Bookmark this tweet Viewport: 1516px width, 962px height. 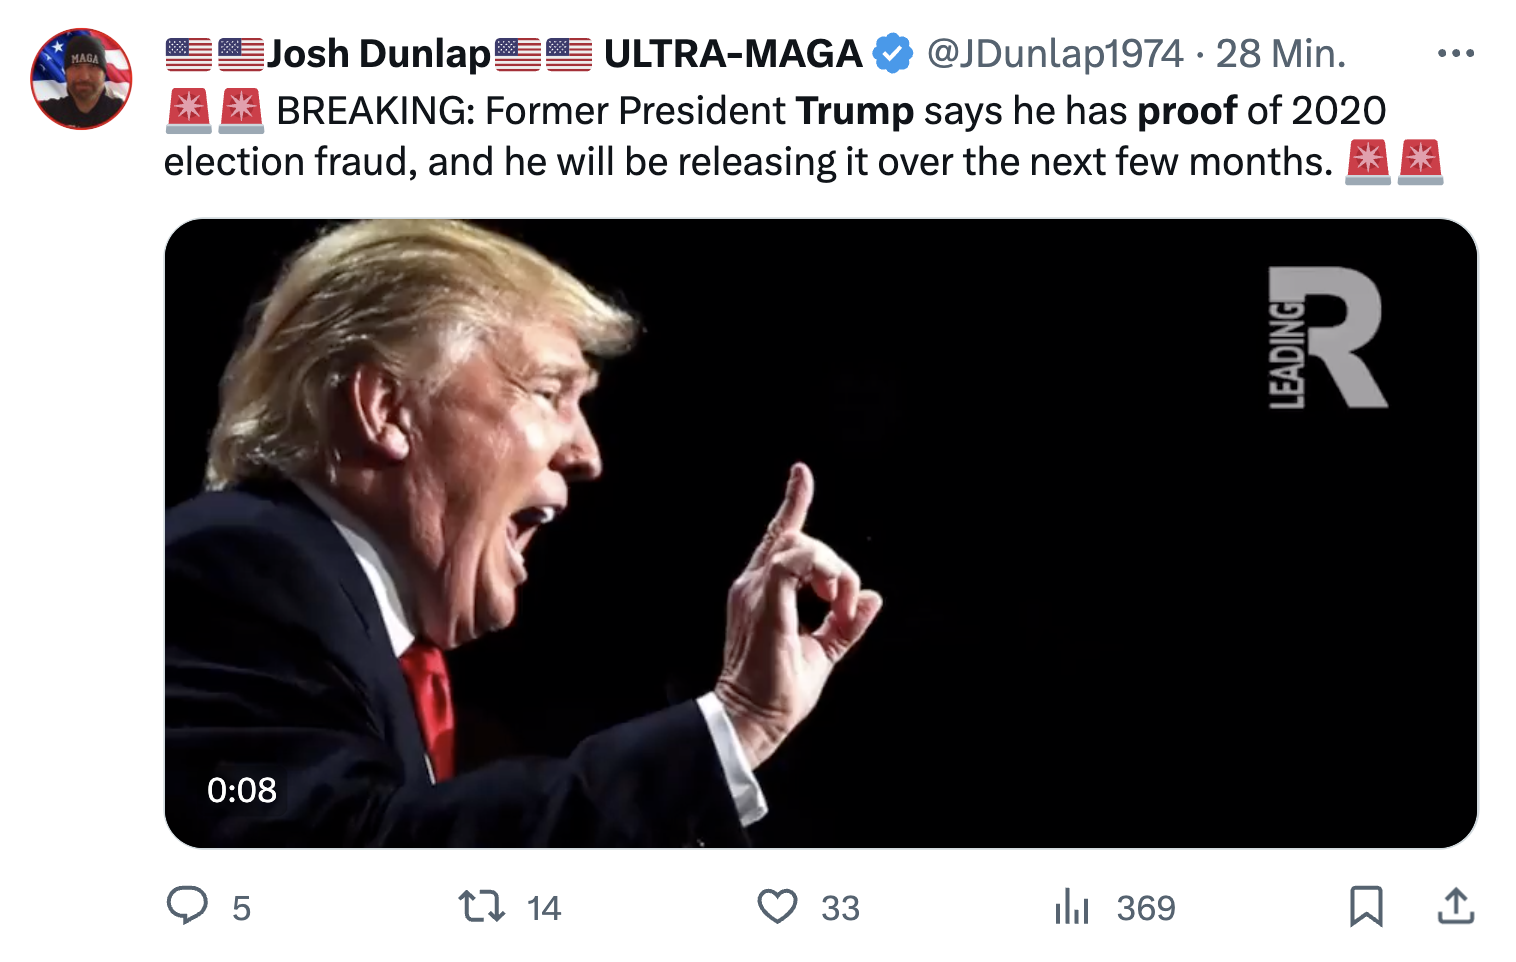pyautogui.click(x=1366, y=906)
